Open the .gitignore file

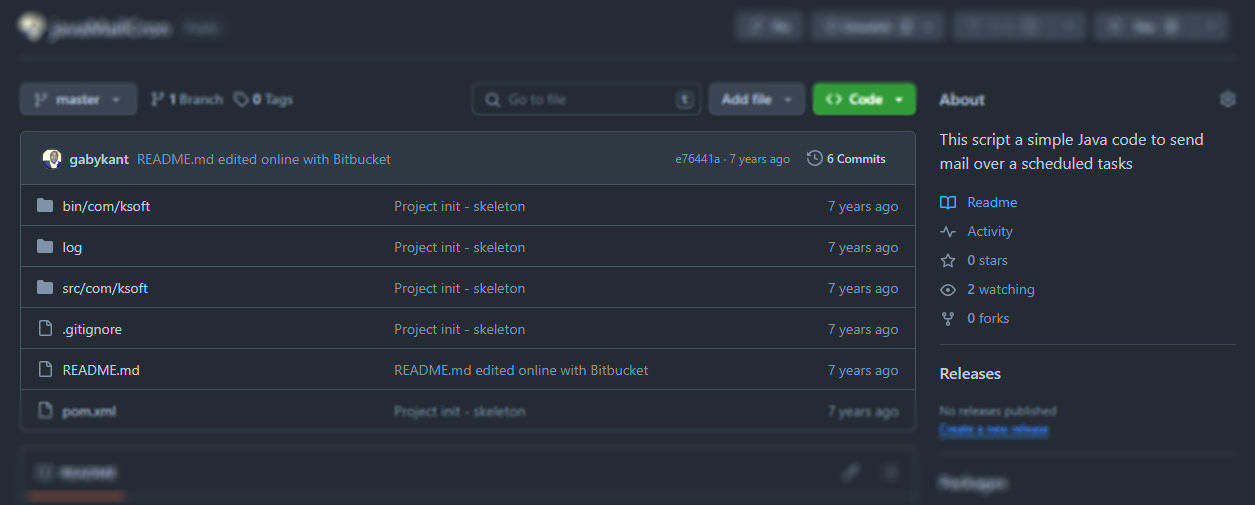pyautogui.click(x=92, y=329)
